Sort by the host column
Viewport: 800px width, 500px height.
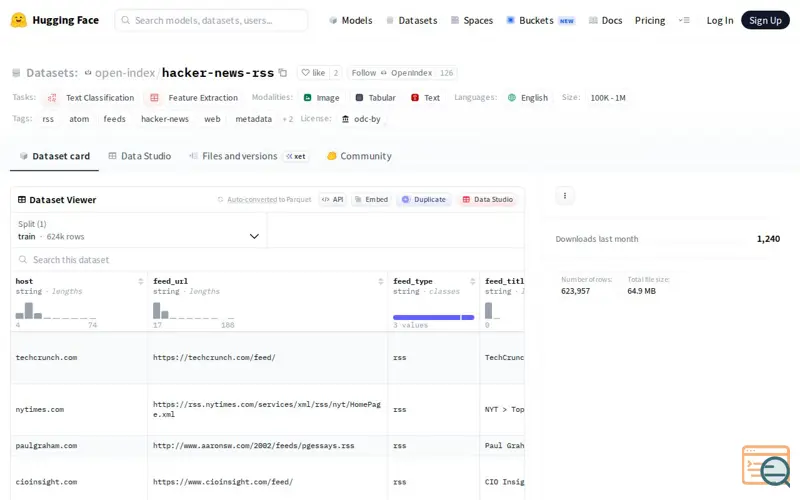click(140, 282)
